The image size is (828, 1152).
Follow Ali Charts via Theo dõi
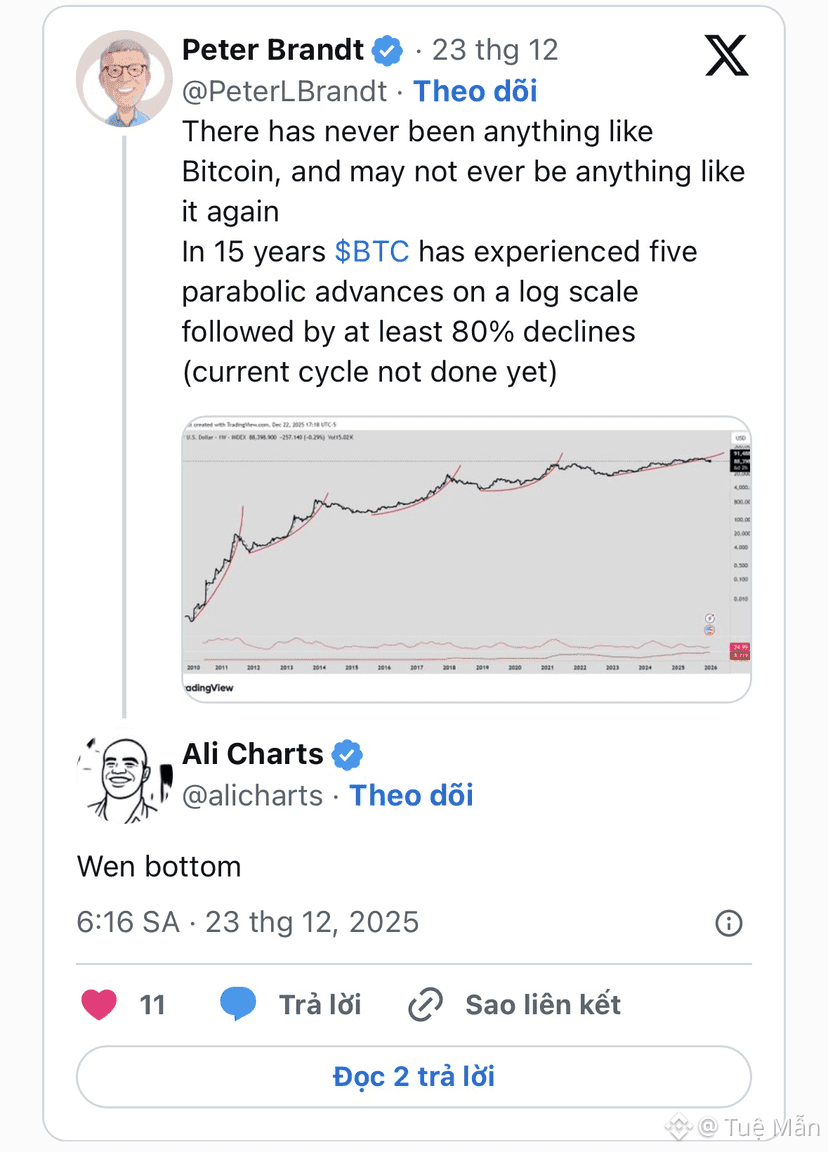tap(411, 796)
